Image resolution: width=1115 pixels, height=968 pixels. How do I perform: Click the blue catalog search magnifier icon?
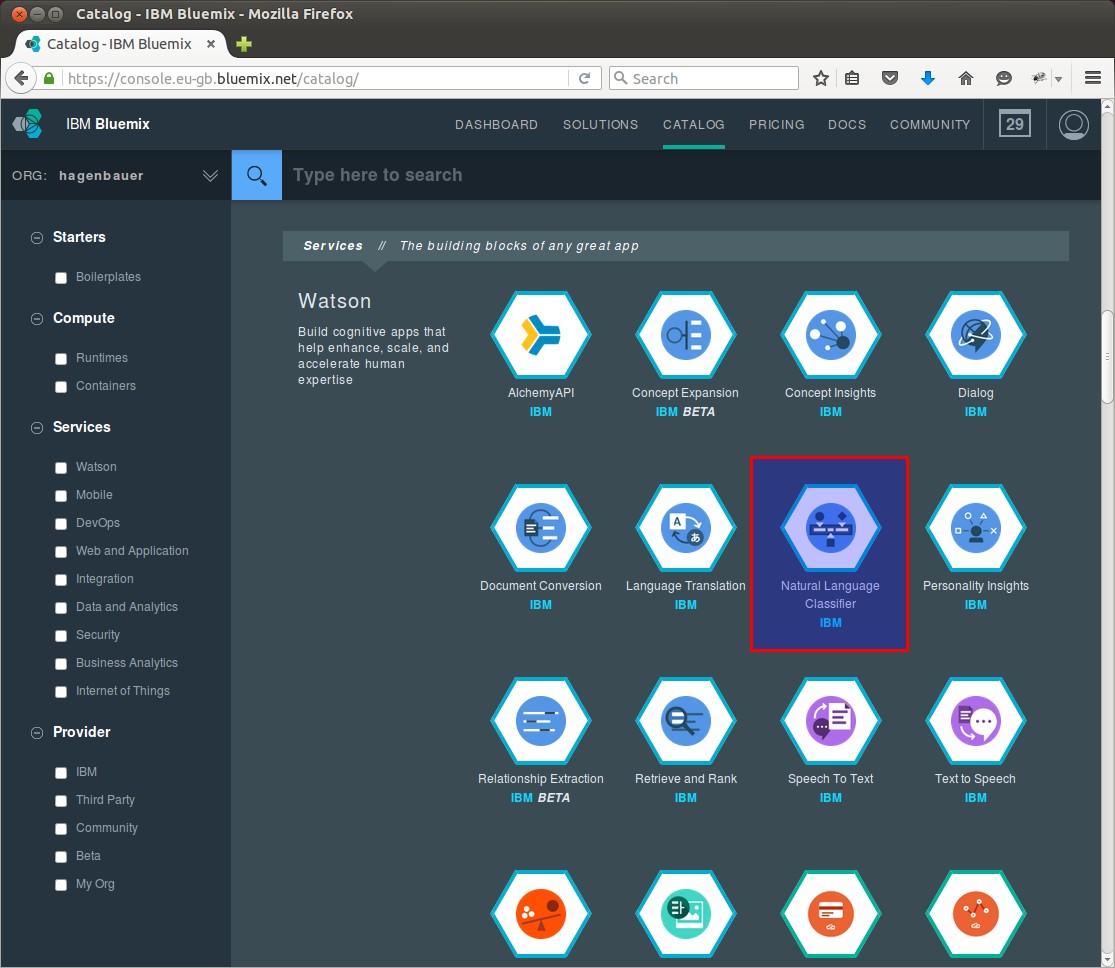257,175
